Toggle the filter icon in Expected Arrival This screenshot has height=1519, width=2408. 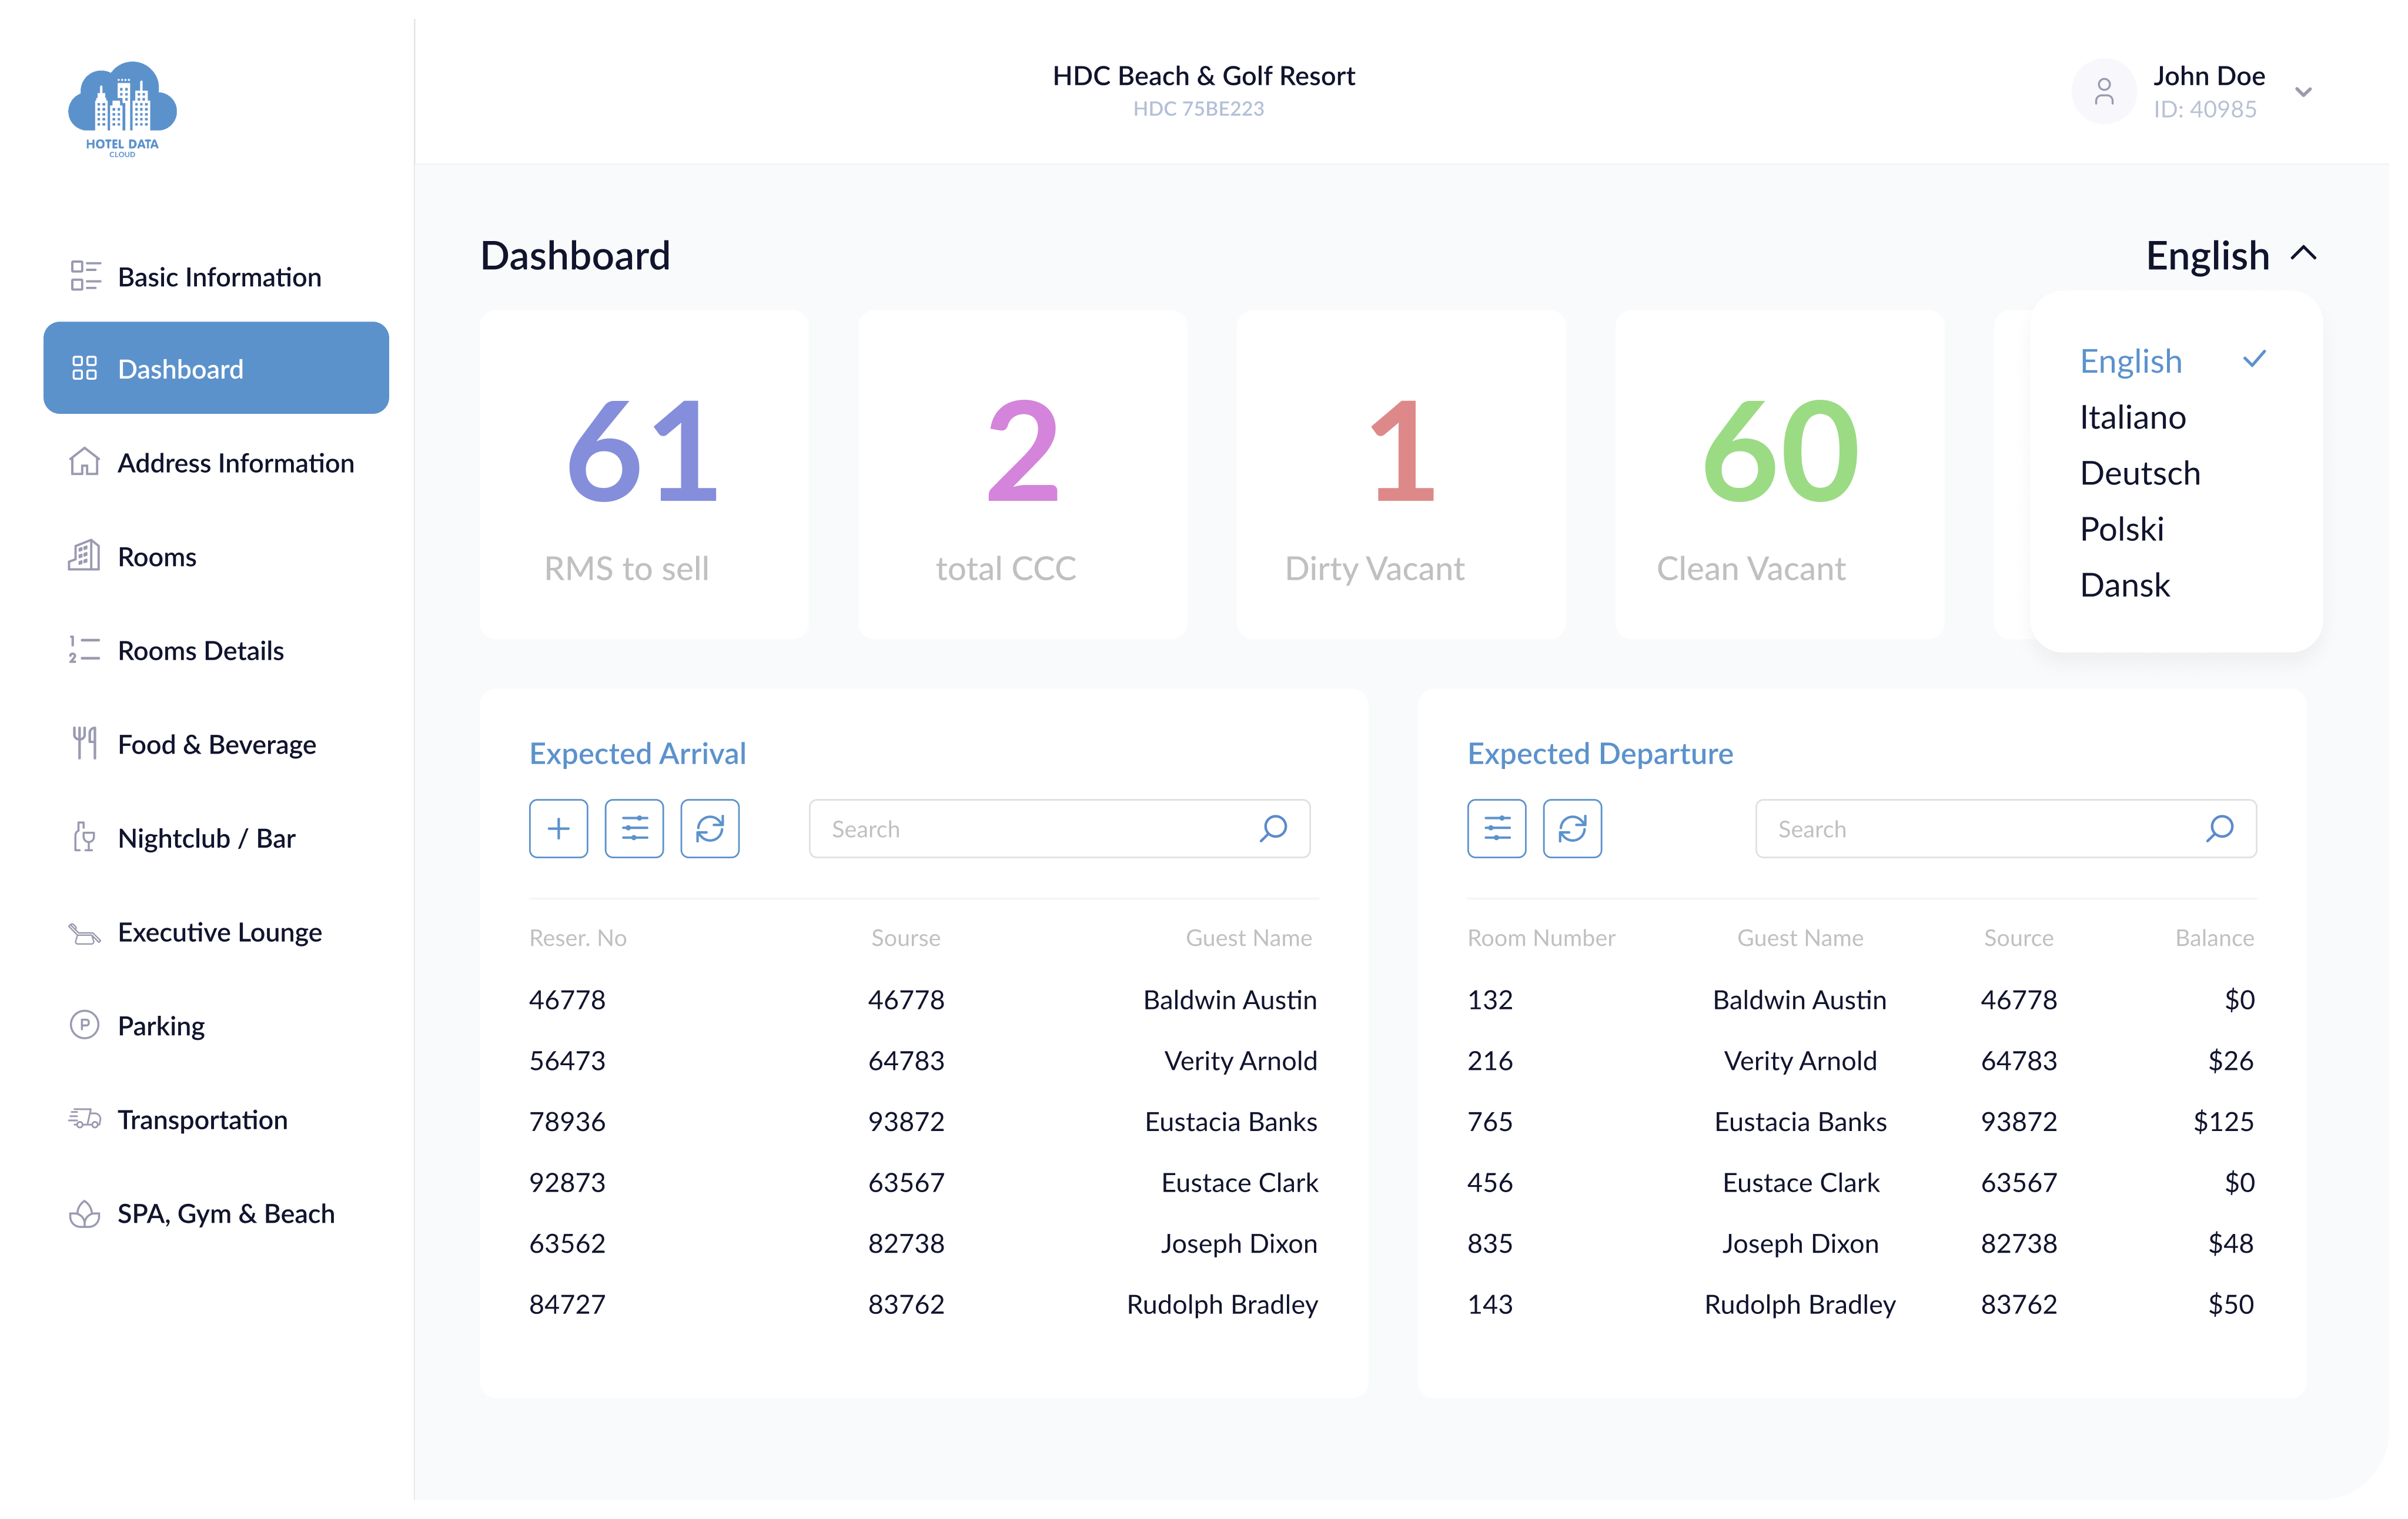(634, 828)
